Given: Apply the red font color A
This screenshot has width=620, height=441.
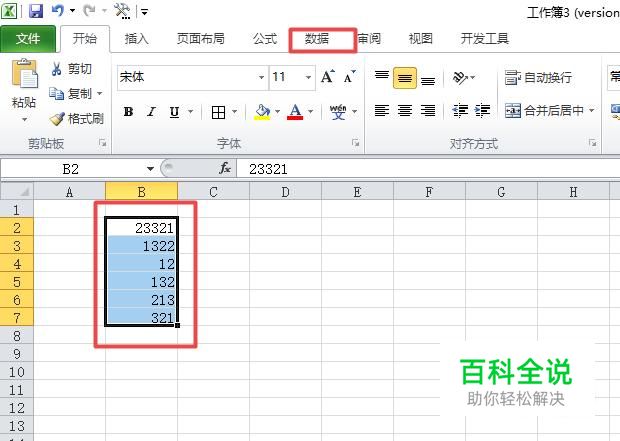Looking at the screenshot, I should (x=295, y=112).
